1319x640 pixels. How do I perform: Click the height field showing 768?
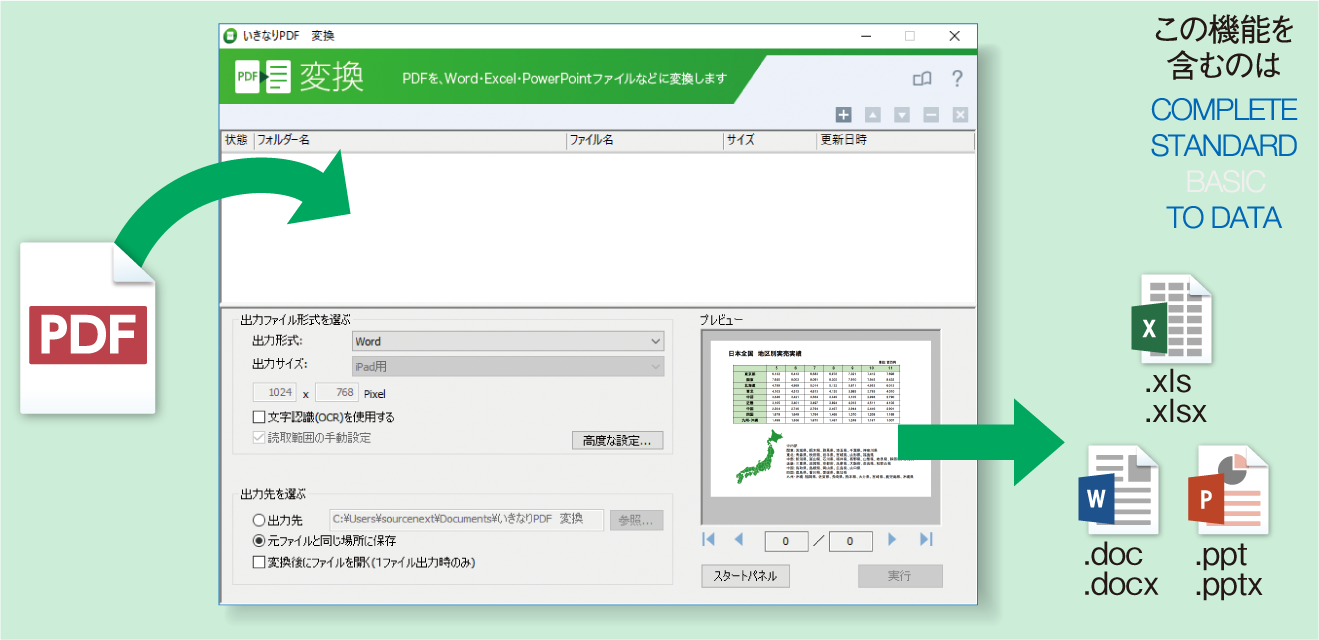click(x=337, y=393)
